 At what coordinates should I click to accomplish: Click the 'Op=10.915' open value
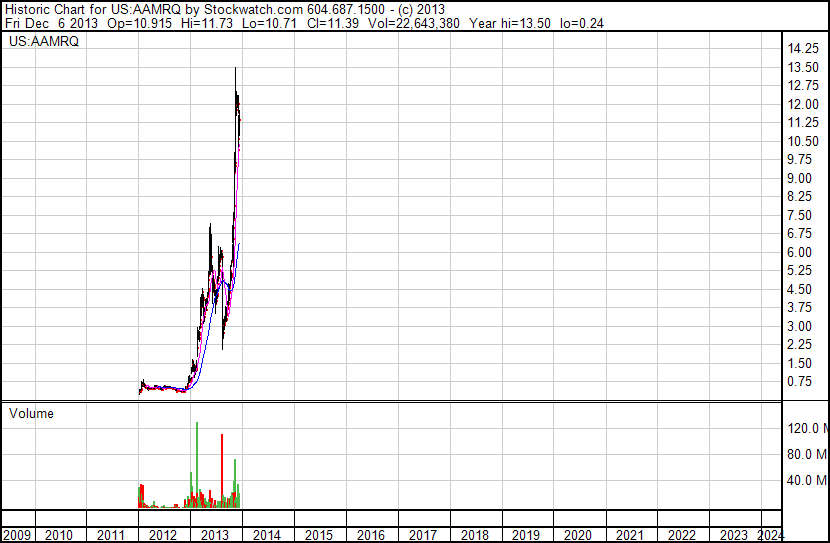[x=139, y=23]
